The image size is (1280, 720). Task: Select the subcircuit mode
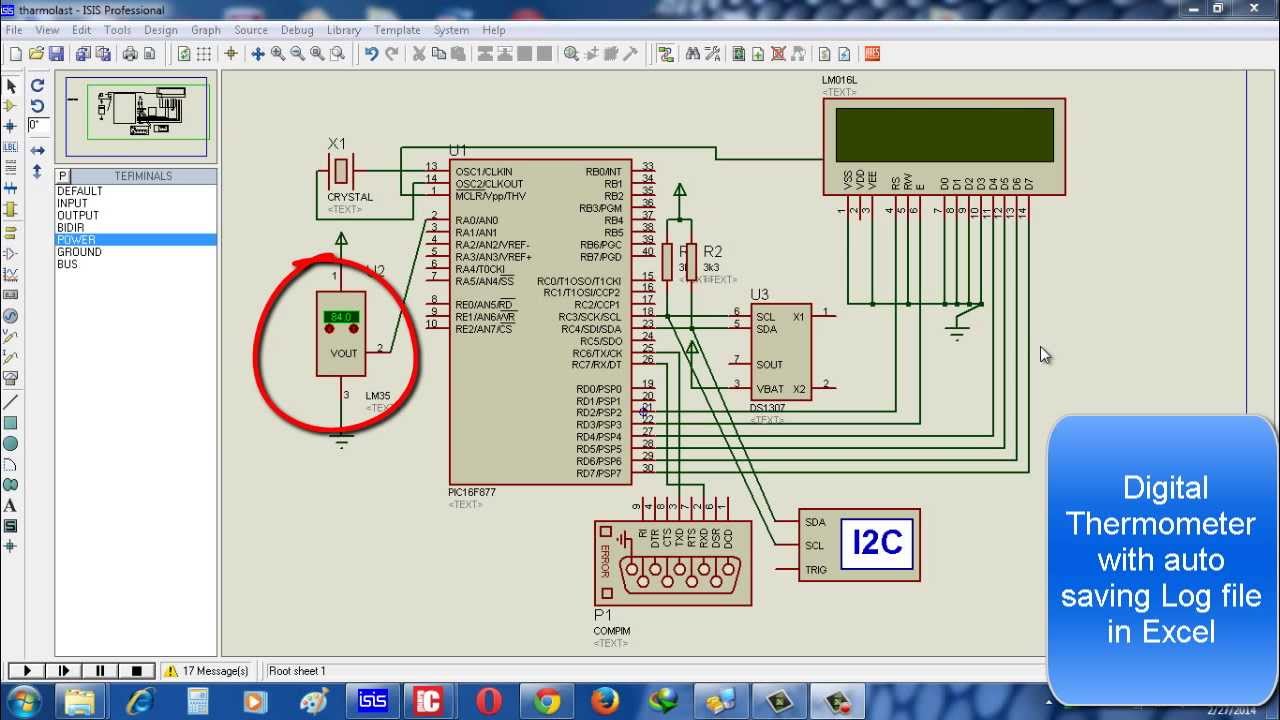pyautogui.click(x=12, y=209)
